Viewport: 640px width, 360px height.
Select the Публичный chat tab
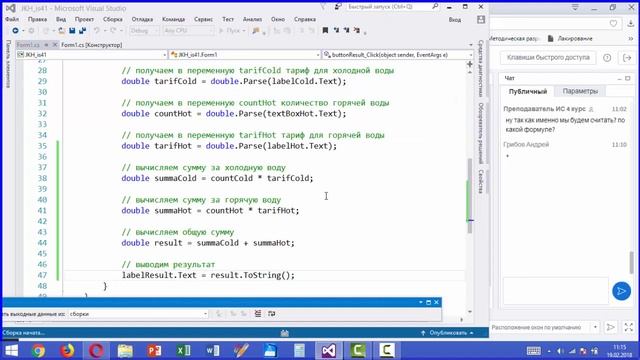tap(528, 91)
